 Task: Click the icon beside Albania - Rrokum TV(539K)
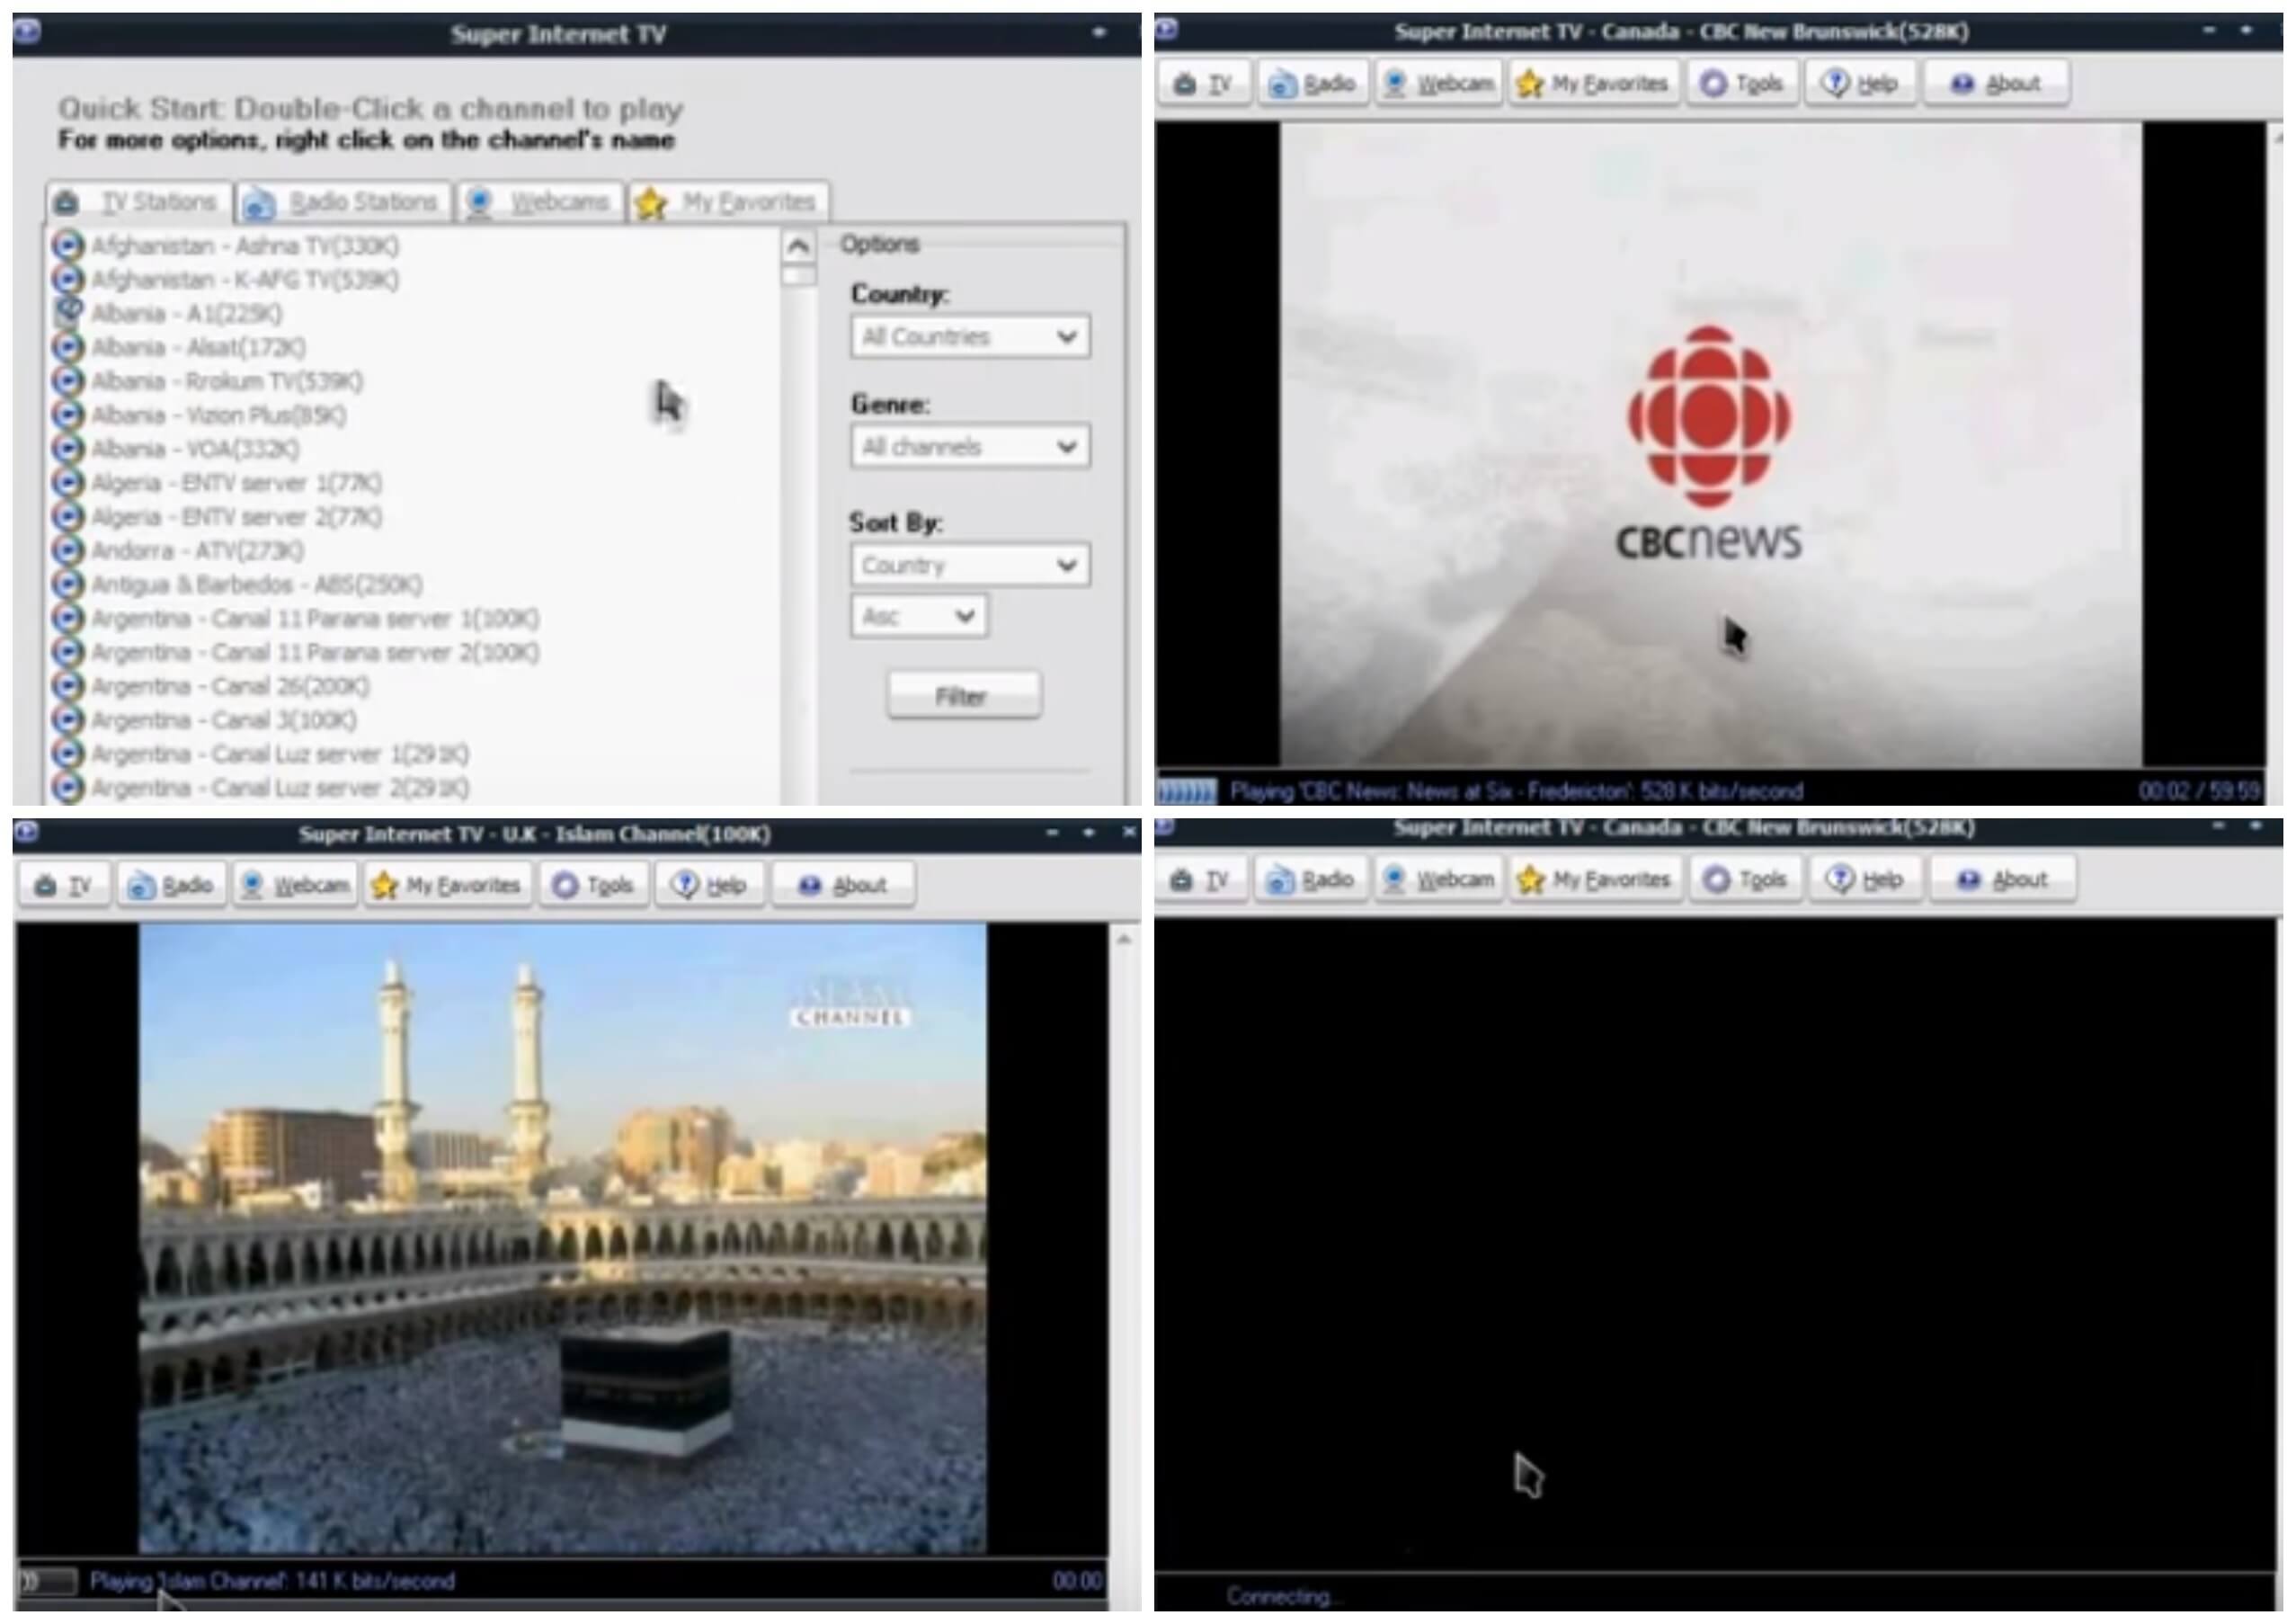tap(67, 381)
